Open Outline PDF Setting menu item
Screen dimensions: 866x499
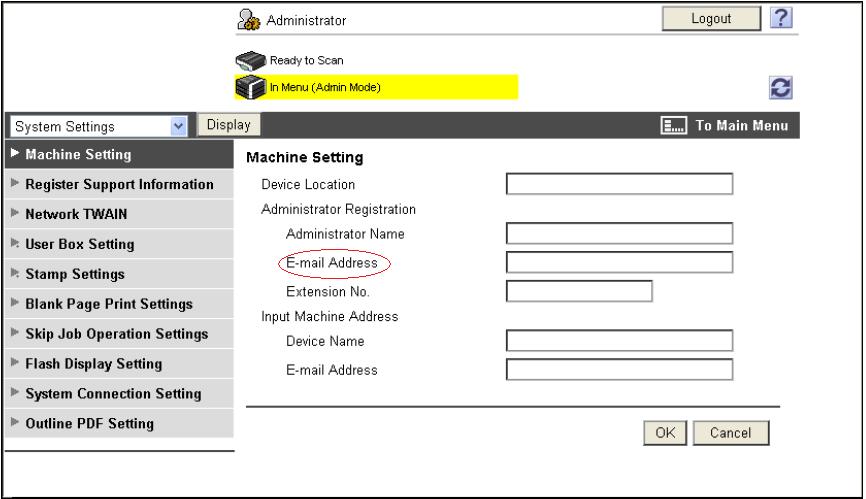coord(119,423)
